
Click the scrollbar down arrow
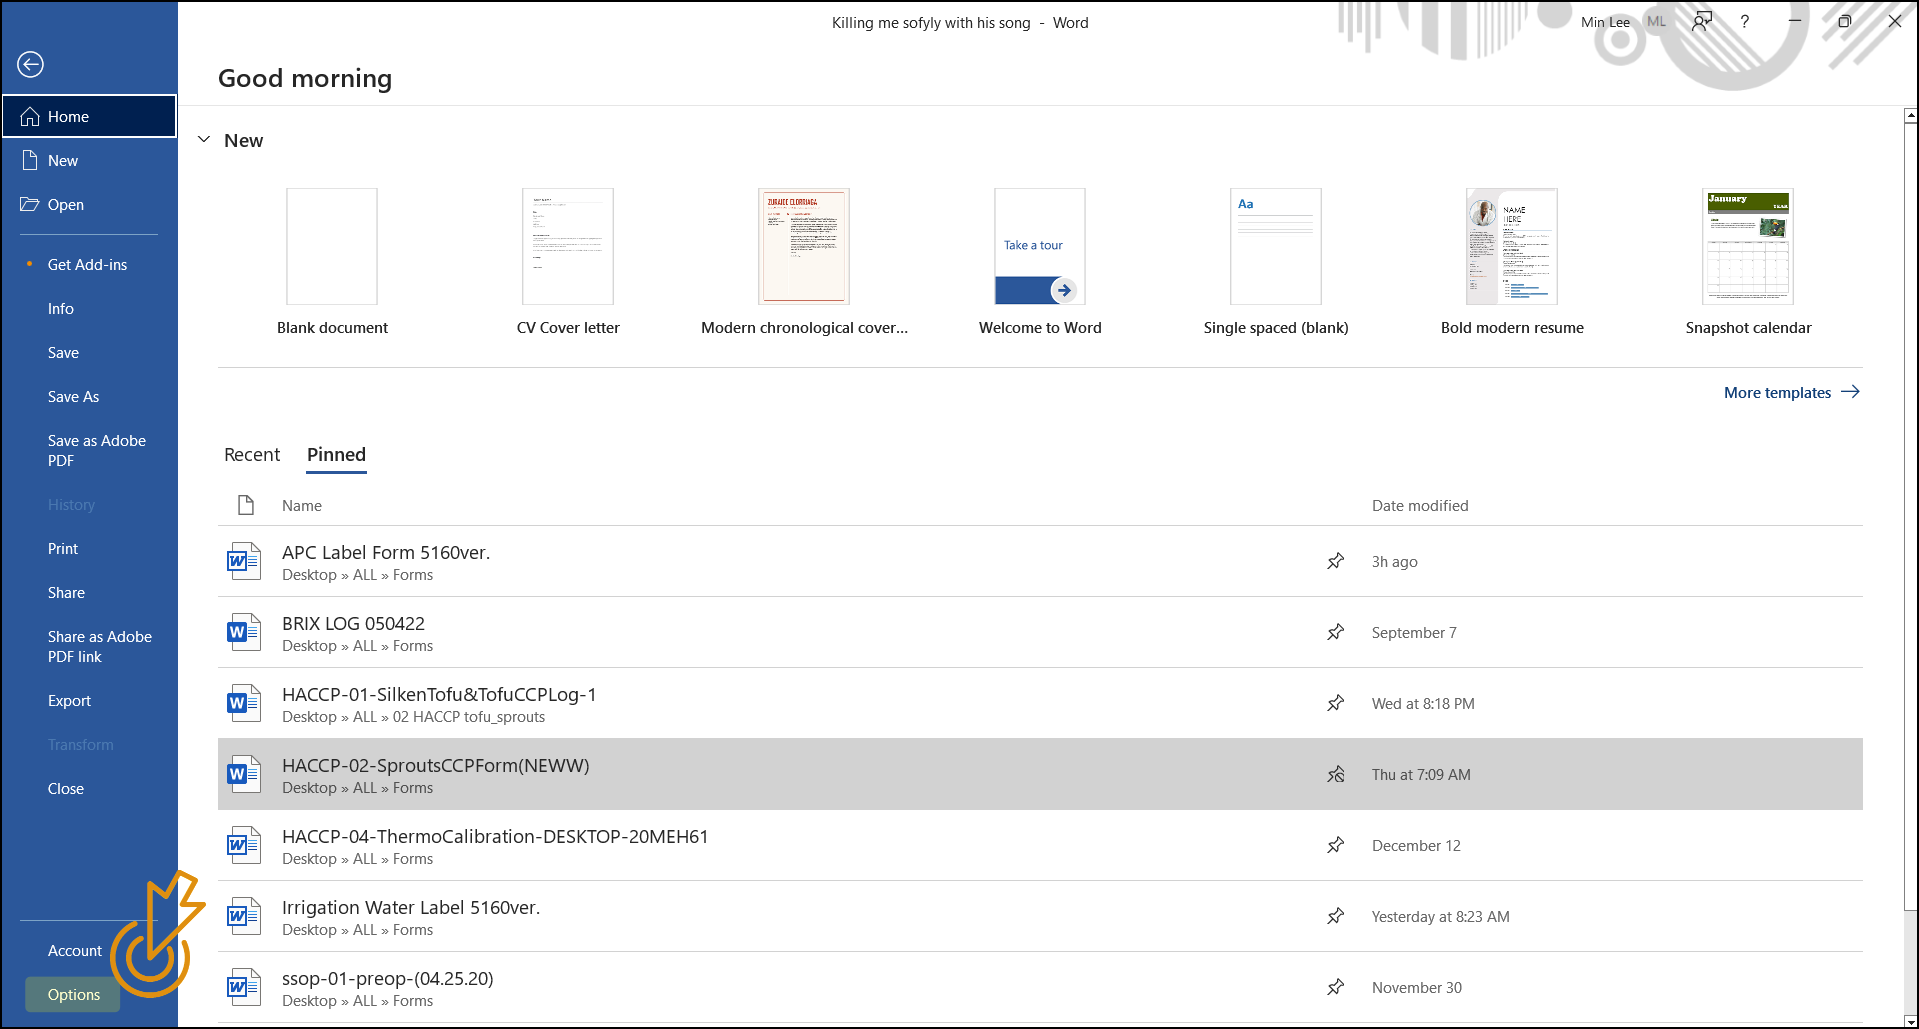pos(1910,1020)
